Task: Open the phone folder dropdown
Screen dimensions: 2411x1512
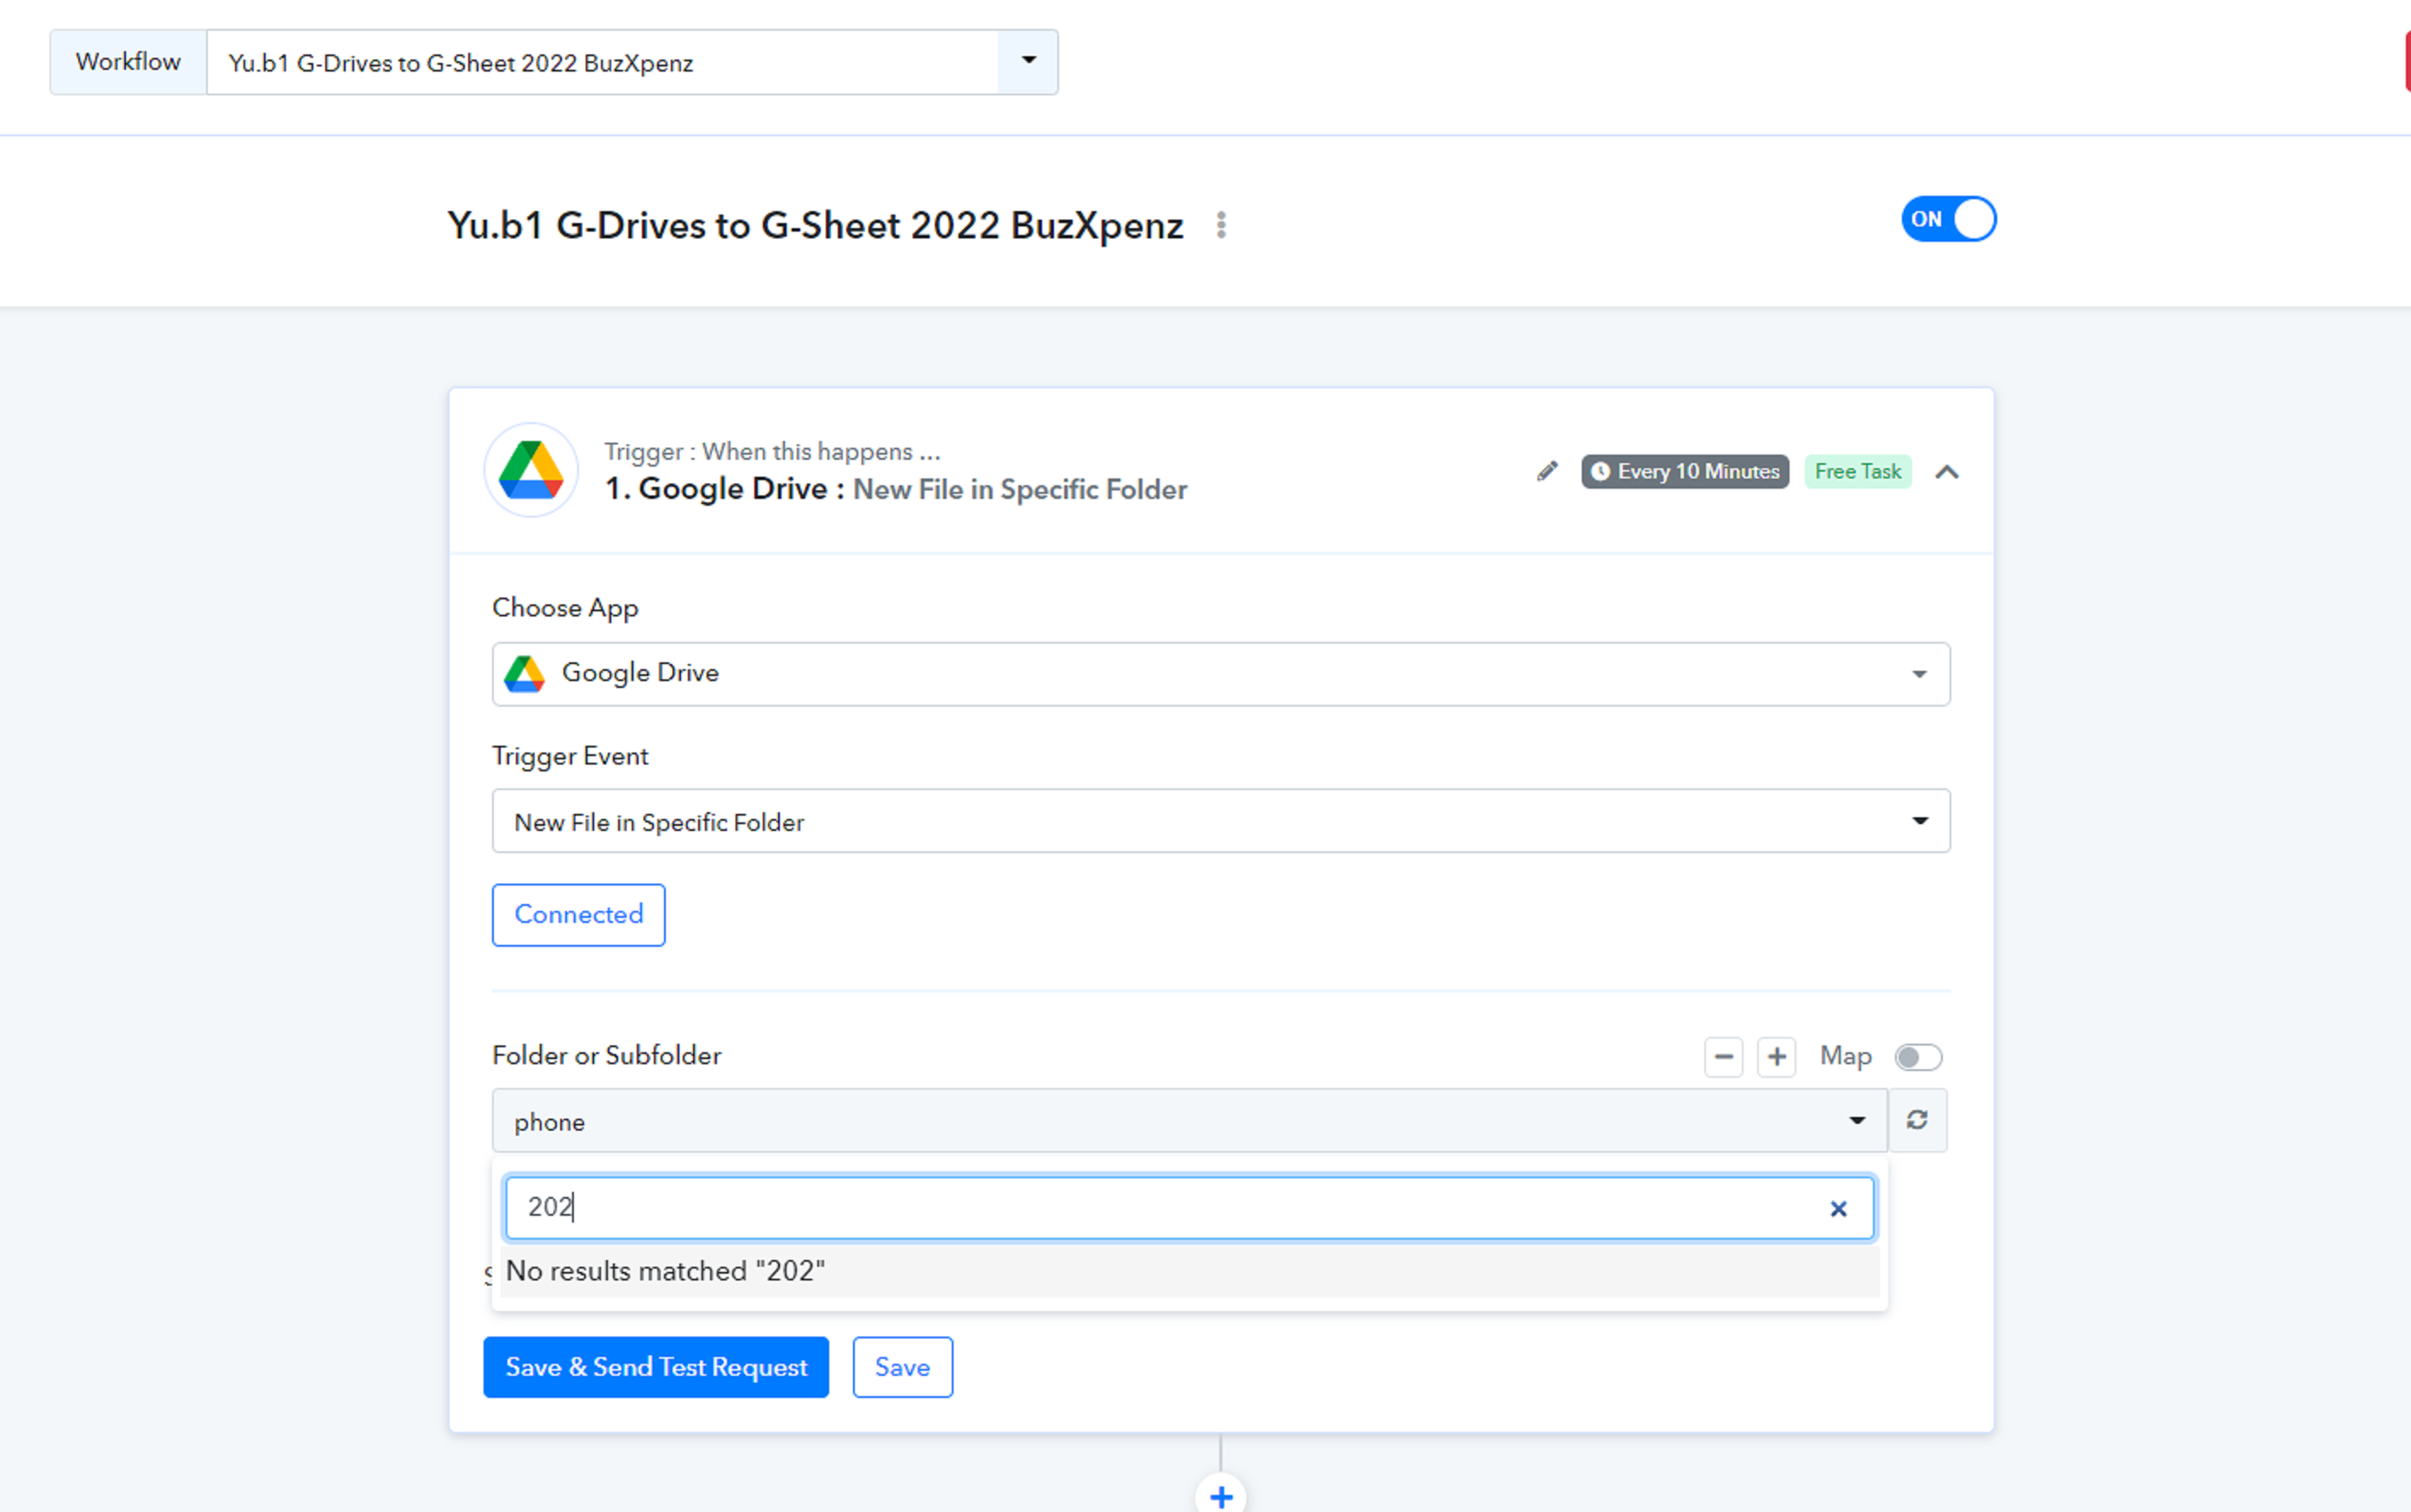Action: click(x=1190, y=1120)
